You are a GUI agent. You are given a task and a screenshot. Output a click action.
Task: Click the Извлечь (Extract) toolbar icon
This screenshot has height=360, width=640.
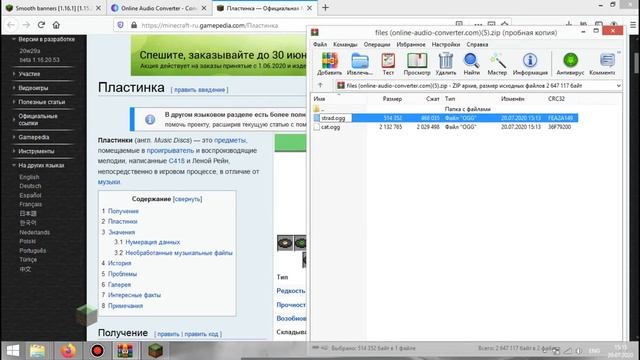(360, 64)
